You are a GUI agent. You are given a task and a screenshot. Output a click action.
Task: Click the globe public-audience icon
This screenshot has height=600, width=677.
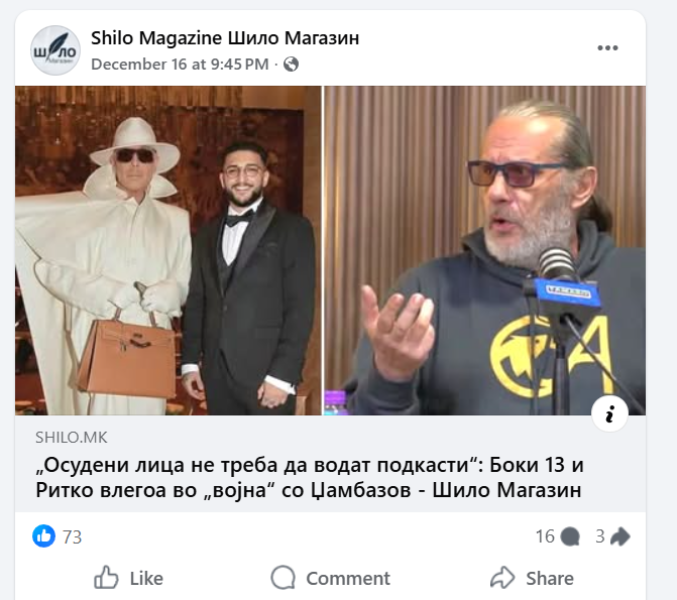coord(291,64)
